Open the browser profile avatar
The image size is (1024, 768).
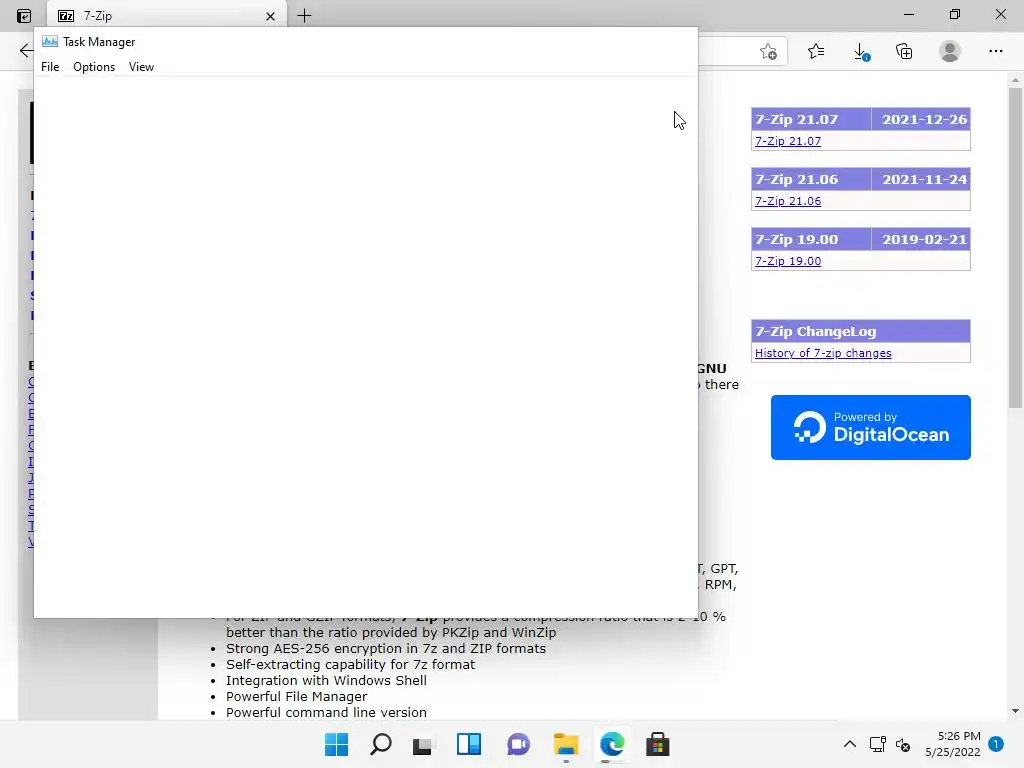click(950, 51)
